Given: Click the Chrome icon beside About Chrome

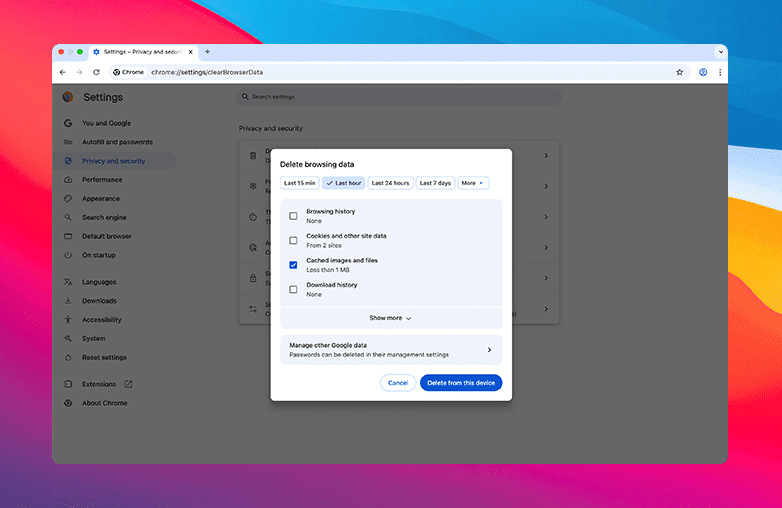Looking at the screenshot, I should pyautogui.click(x=68, y=403).
